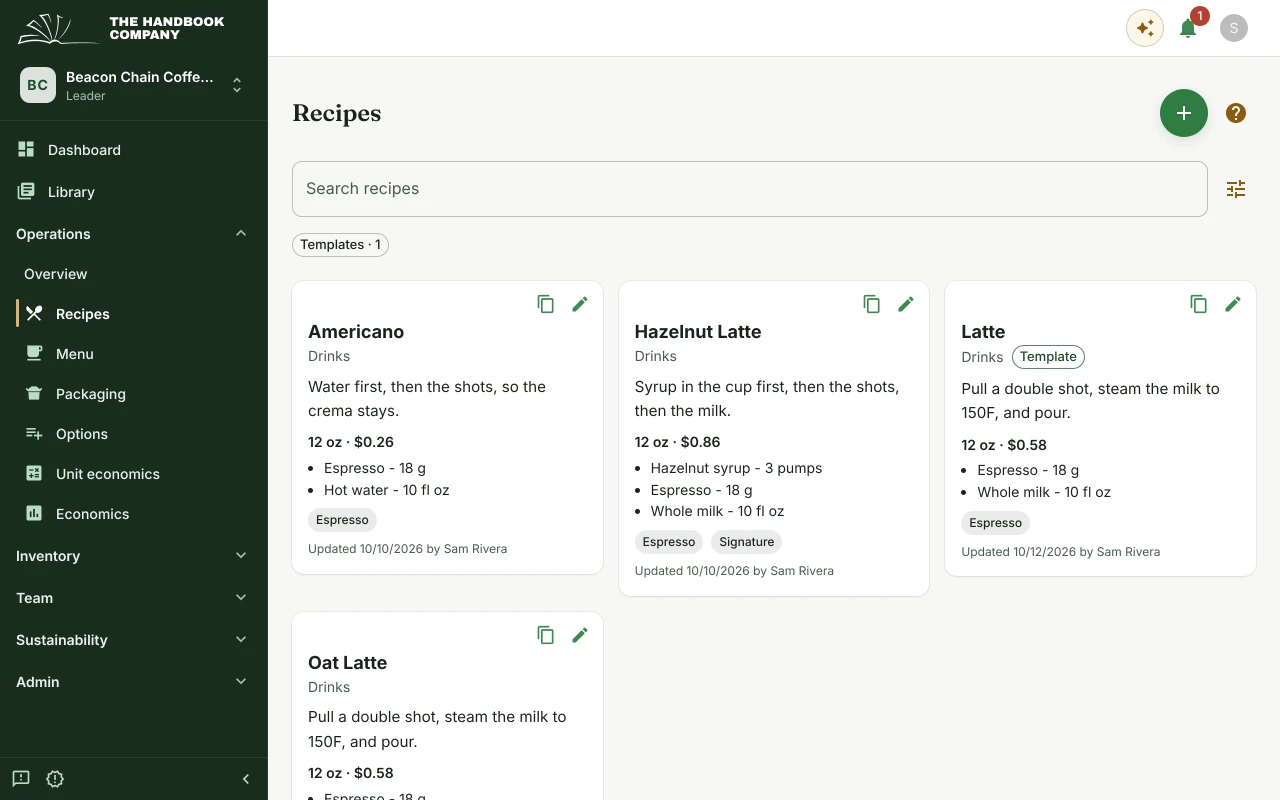The image size is (1280, 800).
Task: Collapse the sidebar with the left chevron
Action: [246, 779]
